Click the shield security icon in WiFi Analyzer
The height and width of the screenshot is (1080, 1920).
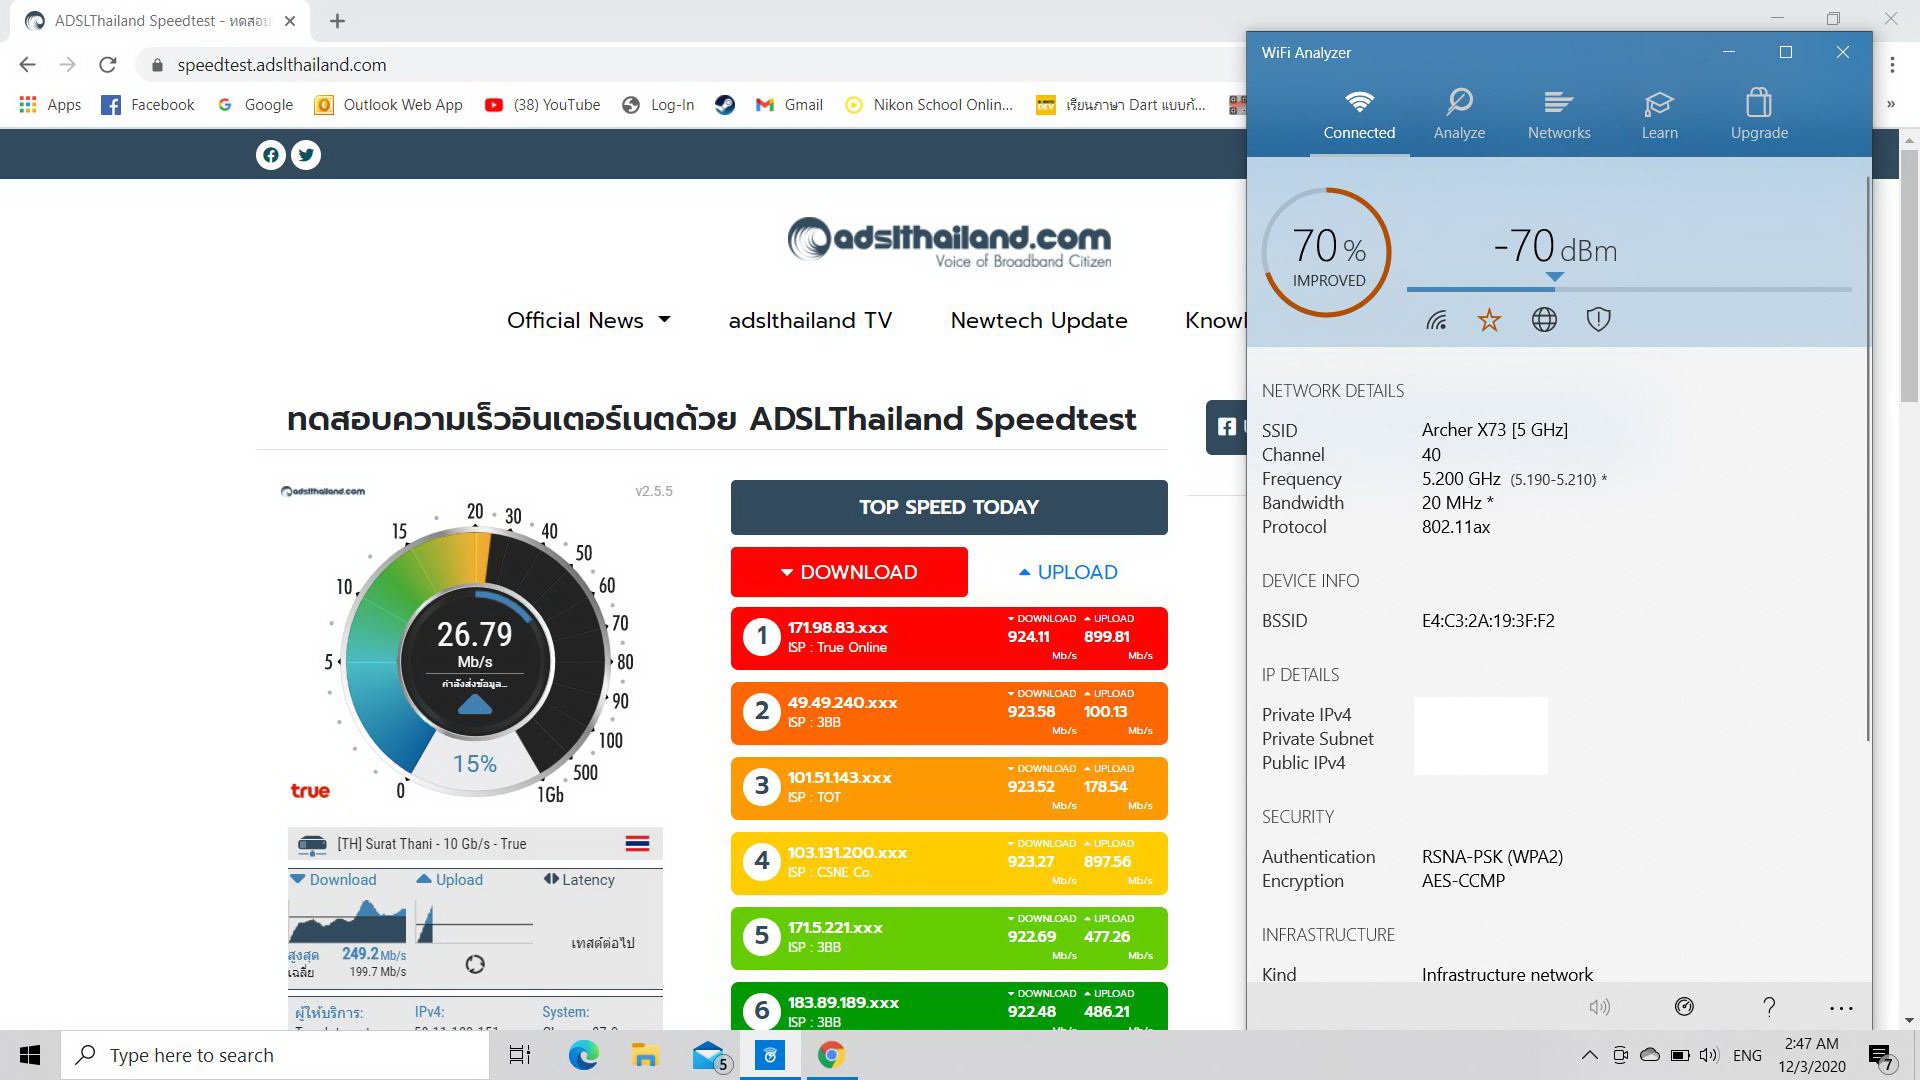coord(1598,320)
